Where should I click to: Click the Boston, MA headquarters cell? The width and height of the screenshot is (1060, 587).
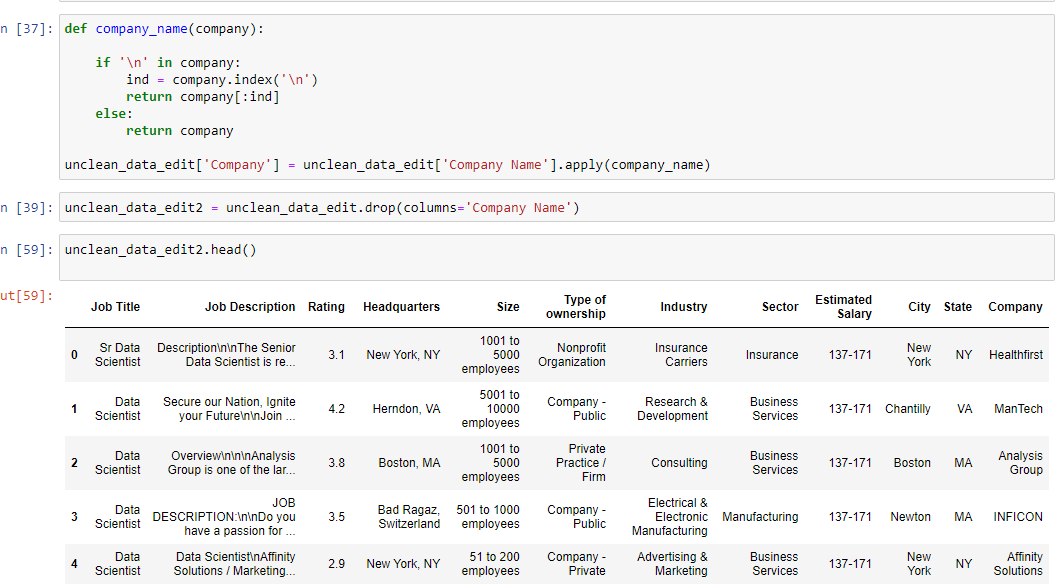point(409,463)
